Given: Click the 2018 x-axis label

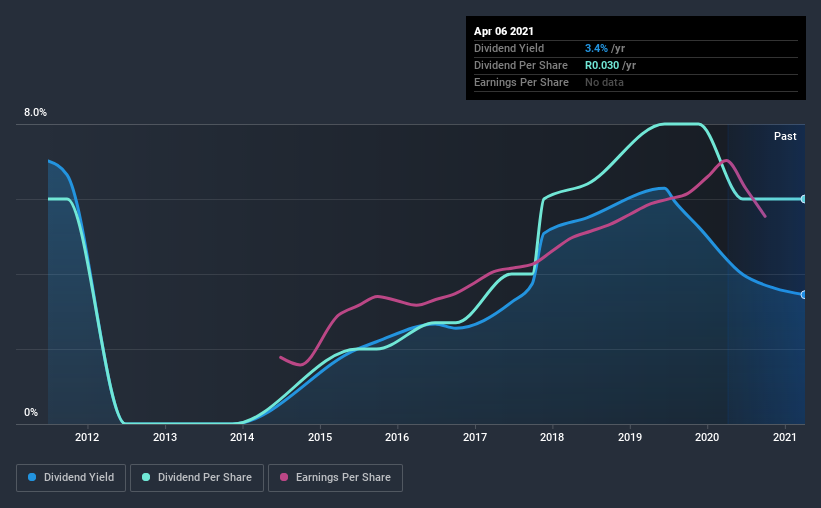Looking at the screenshot, I should point(552,437).
